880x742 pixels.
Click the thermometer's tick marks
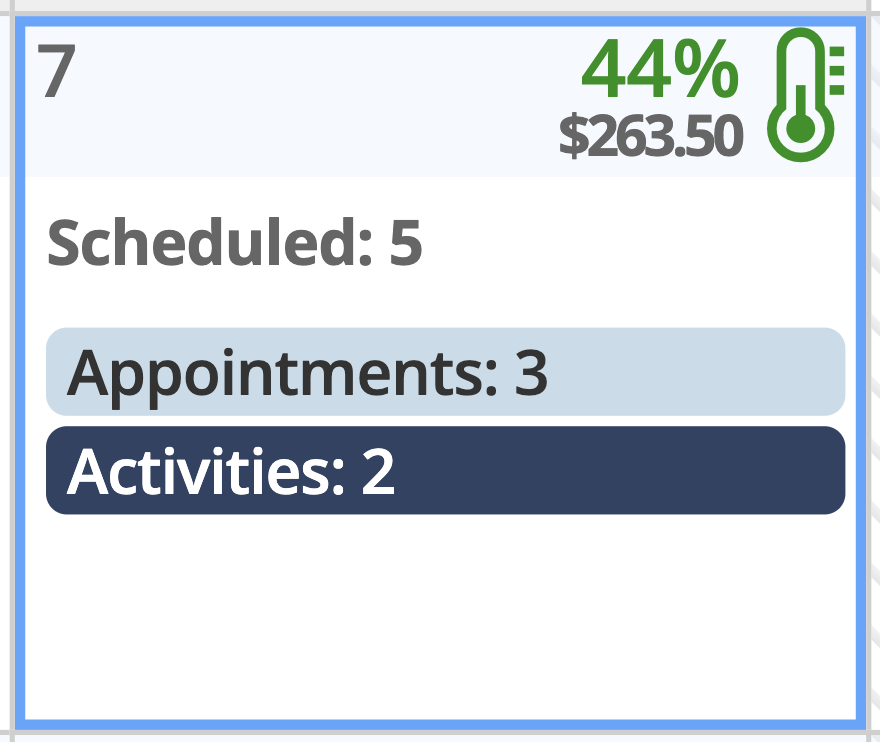pos(836,71)
